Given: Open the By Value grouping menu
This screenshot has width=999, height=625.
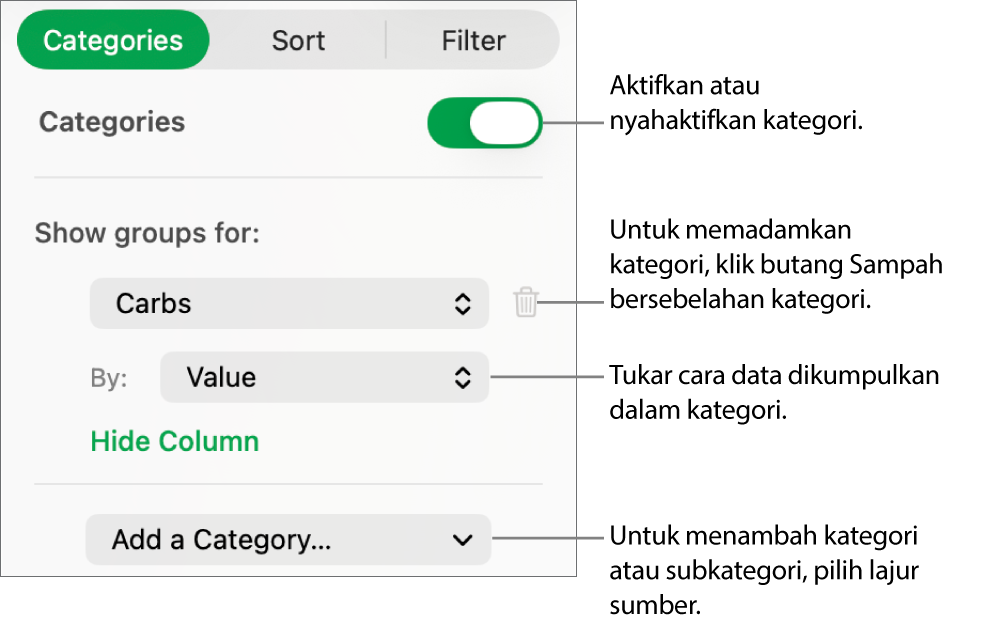Looking at the screenshot, I should point(323,378).
